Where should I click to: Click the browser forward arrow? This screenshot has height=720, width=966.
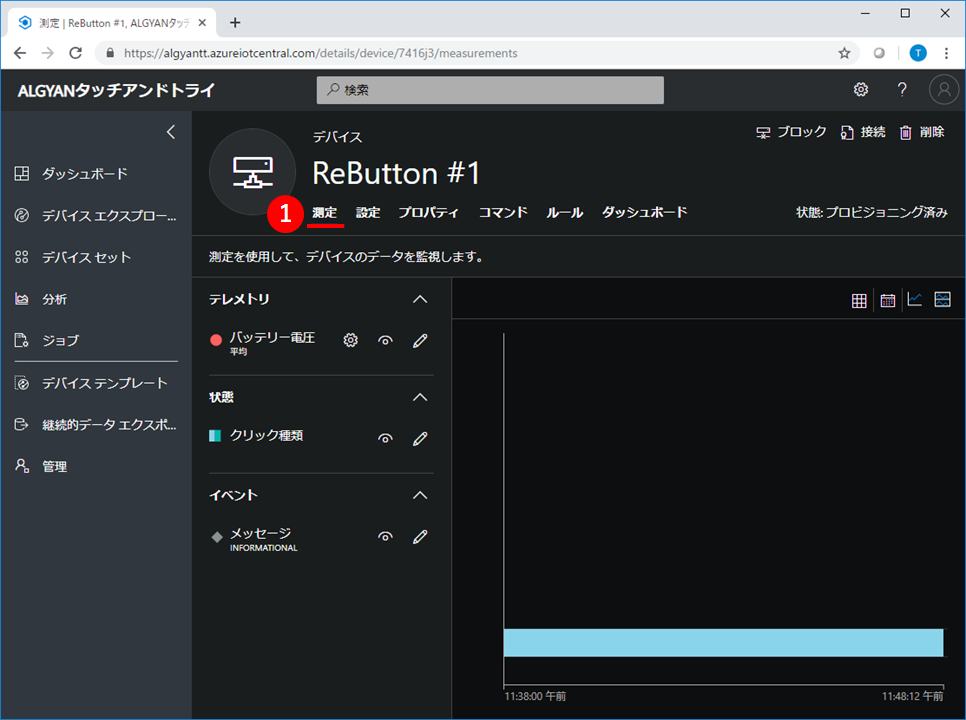click(x=47, y=53)
